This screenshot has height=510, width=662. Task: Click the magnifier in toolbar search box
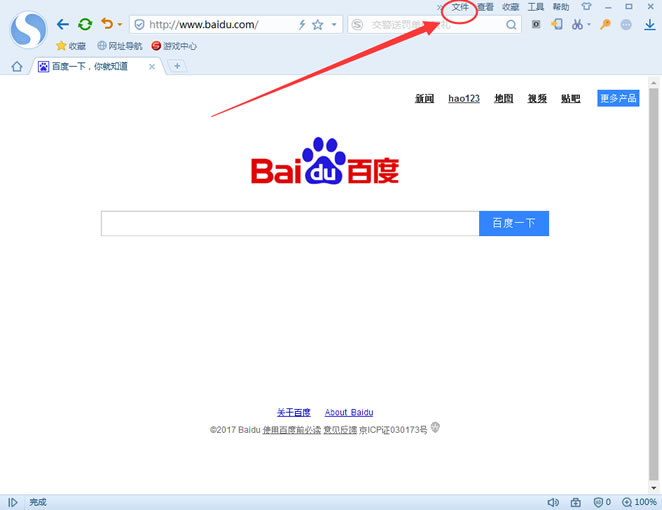[511, 25]
